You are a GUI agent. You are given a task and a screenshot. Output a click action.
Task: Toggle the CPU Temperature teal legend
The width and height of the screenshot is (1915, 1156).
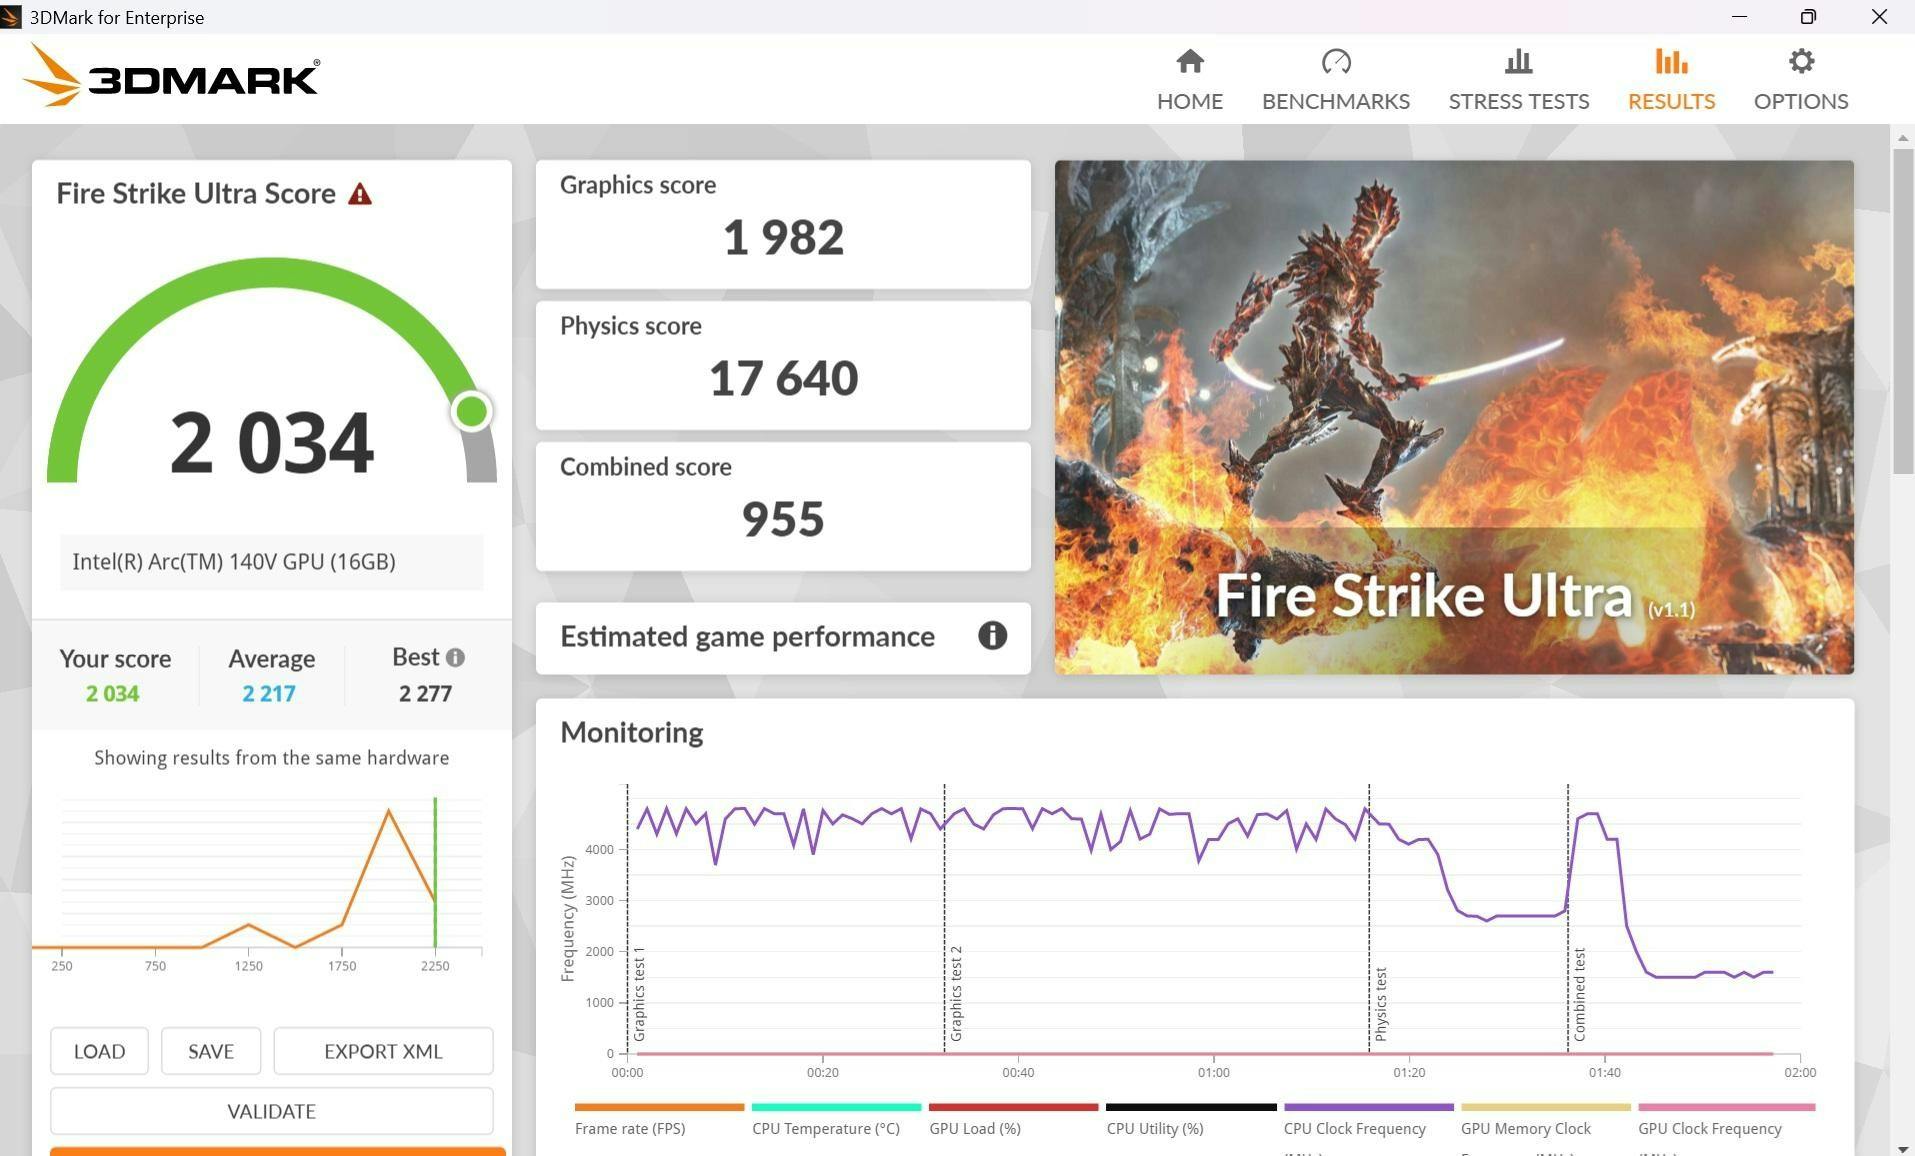click(x=836, y=1107)
